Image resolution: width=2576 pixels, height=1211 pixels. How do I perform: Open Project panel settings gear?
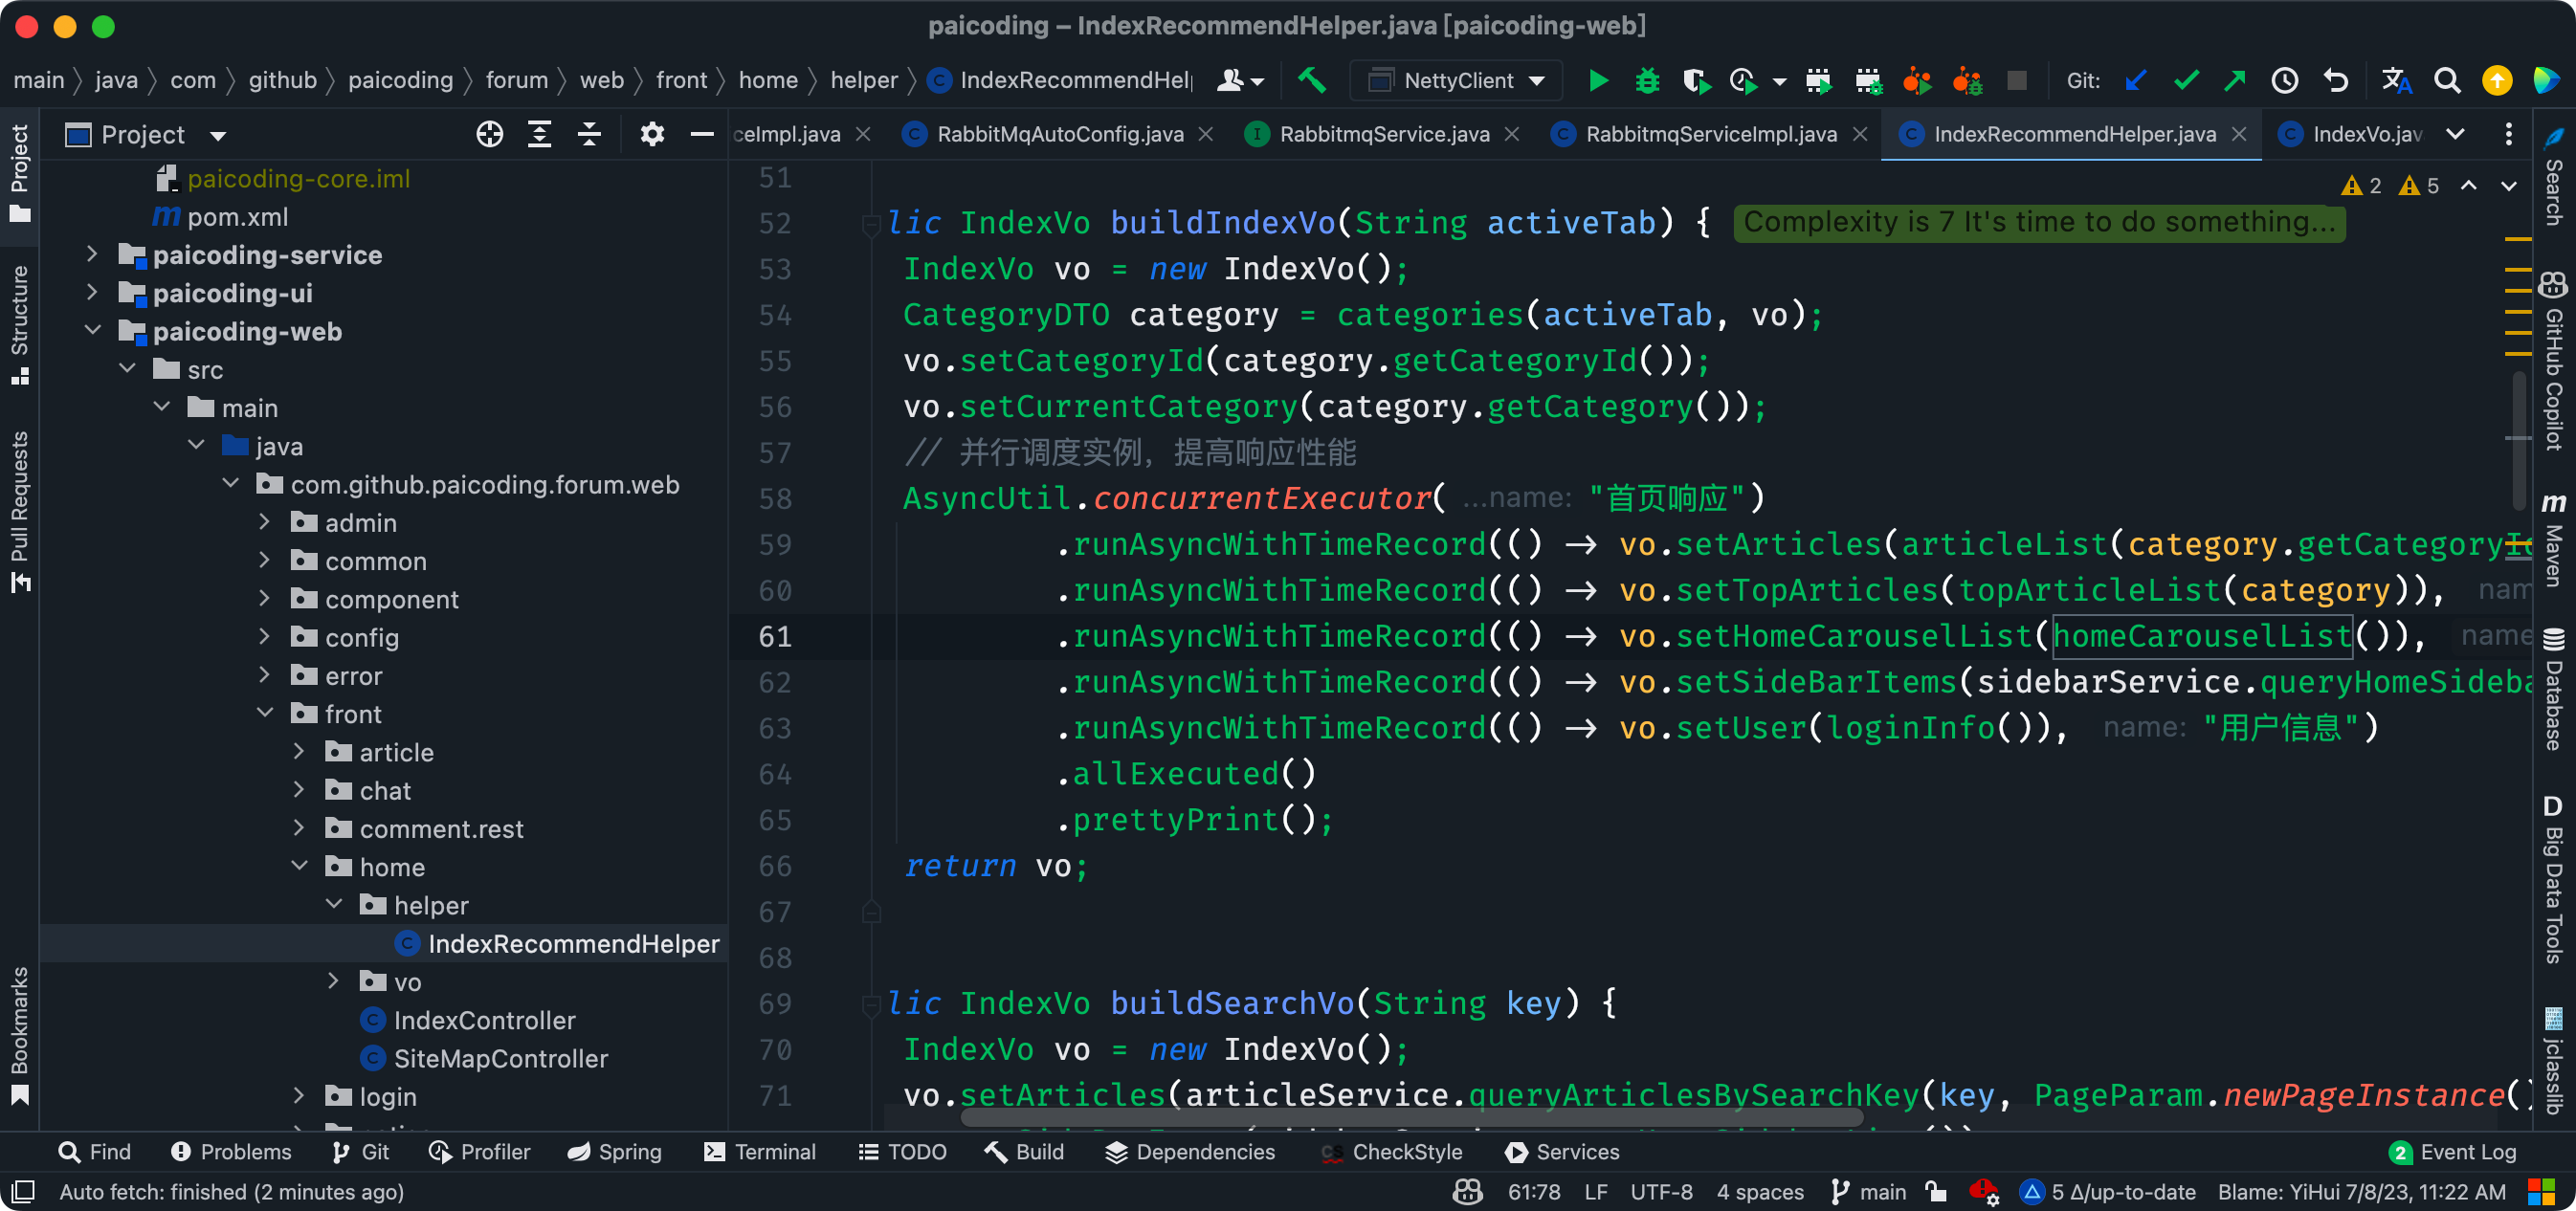click(652, 134)
